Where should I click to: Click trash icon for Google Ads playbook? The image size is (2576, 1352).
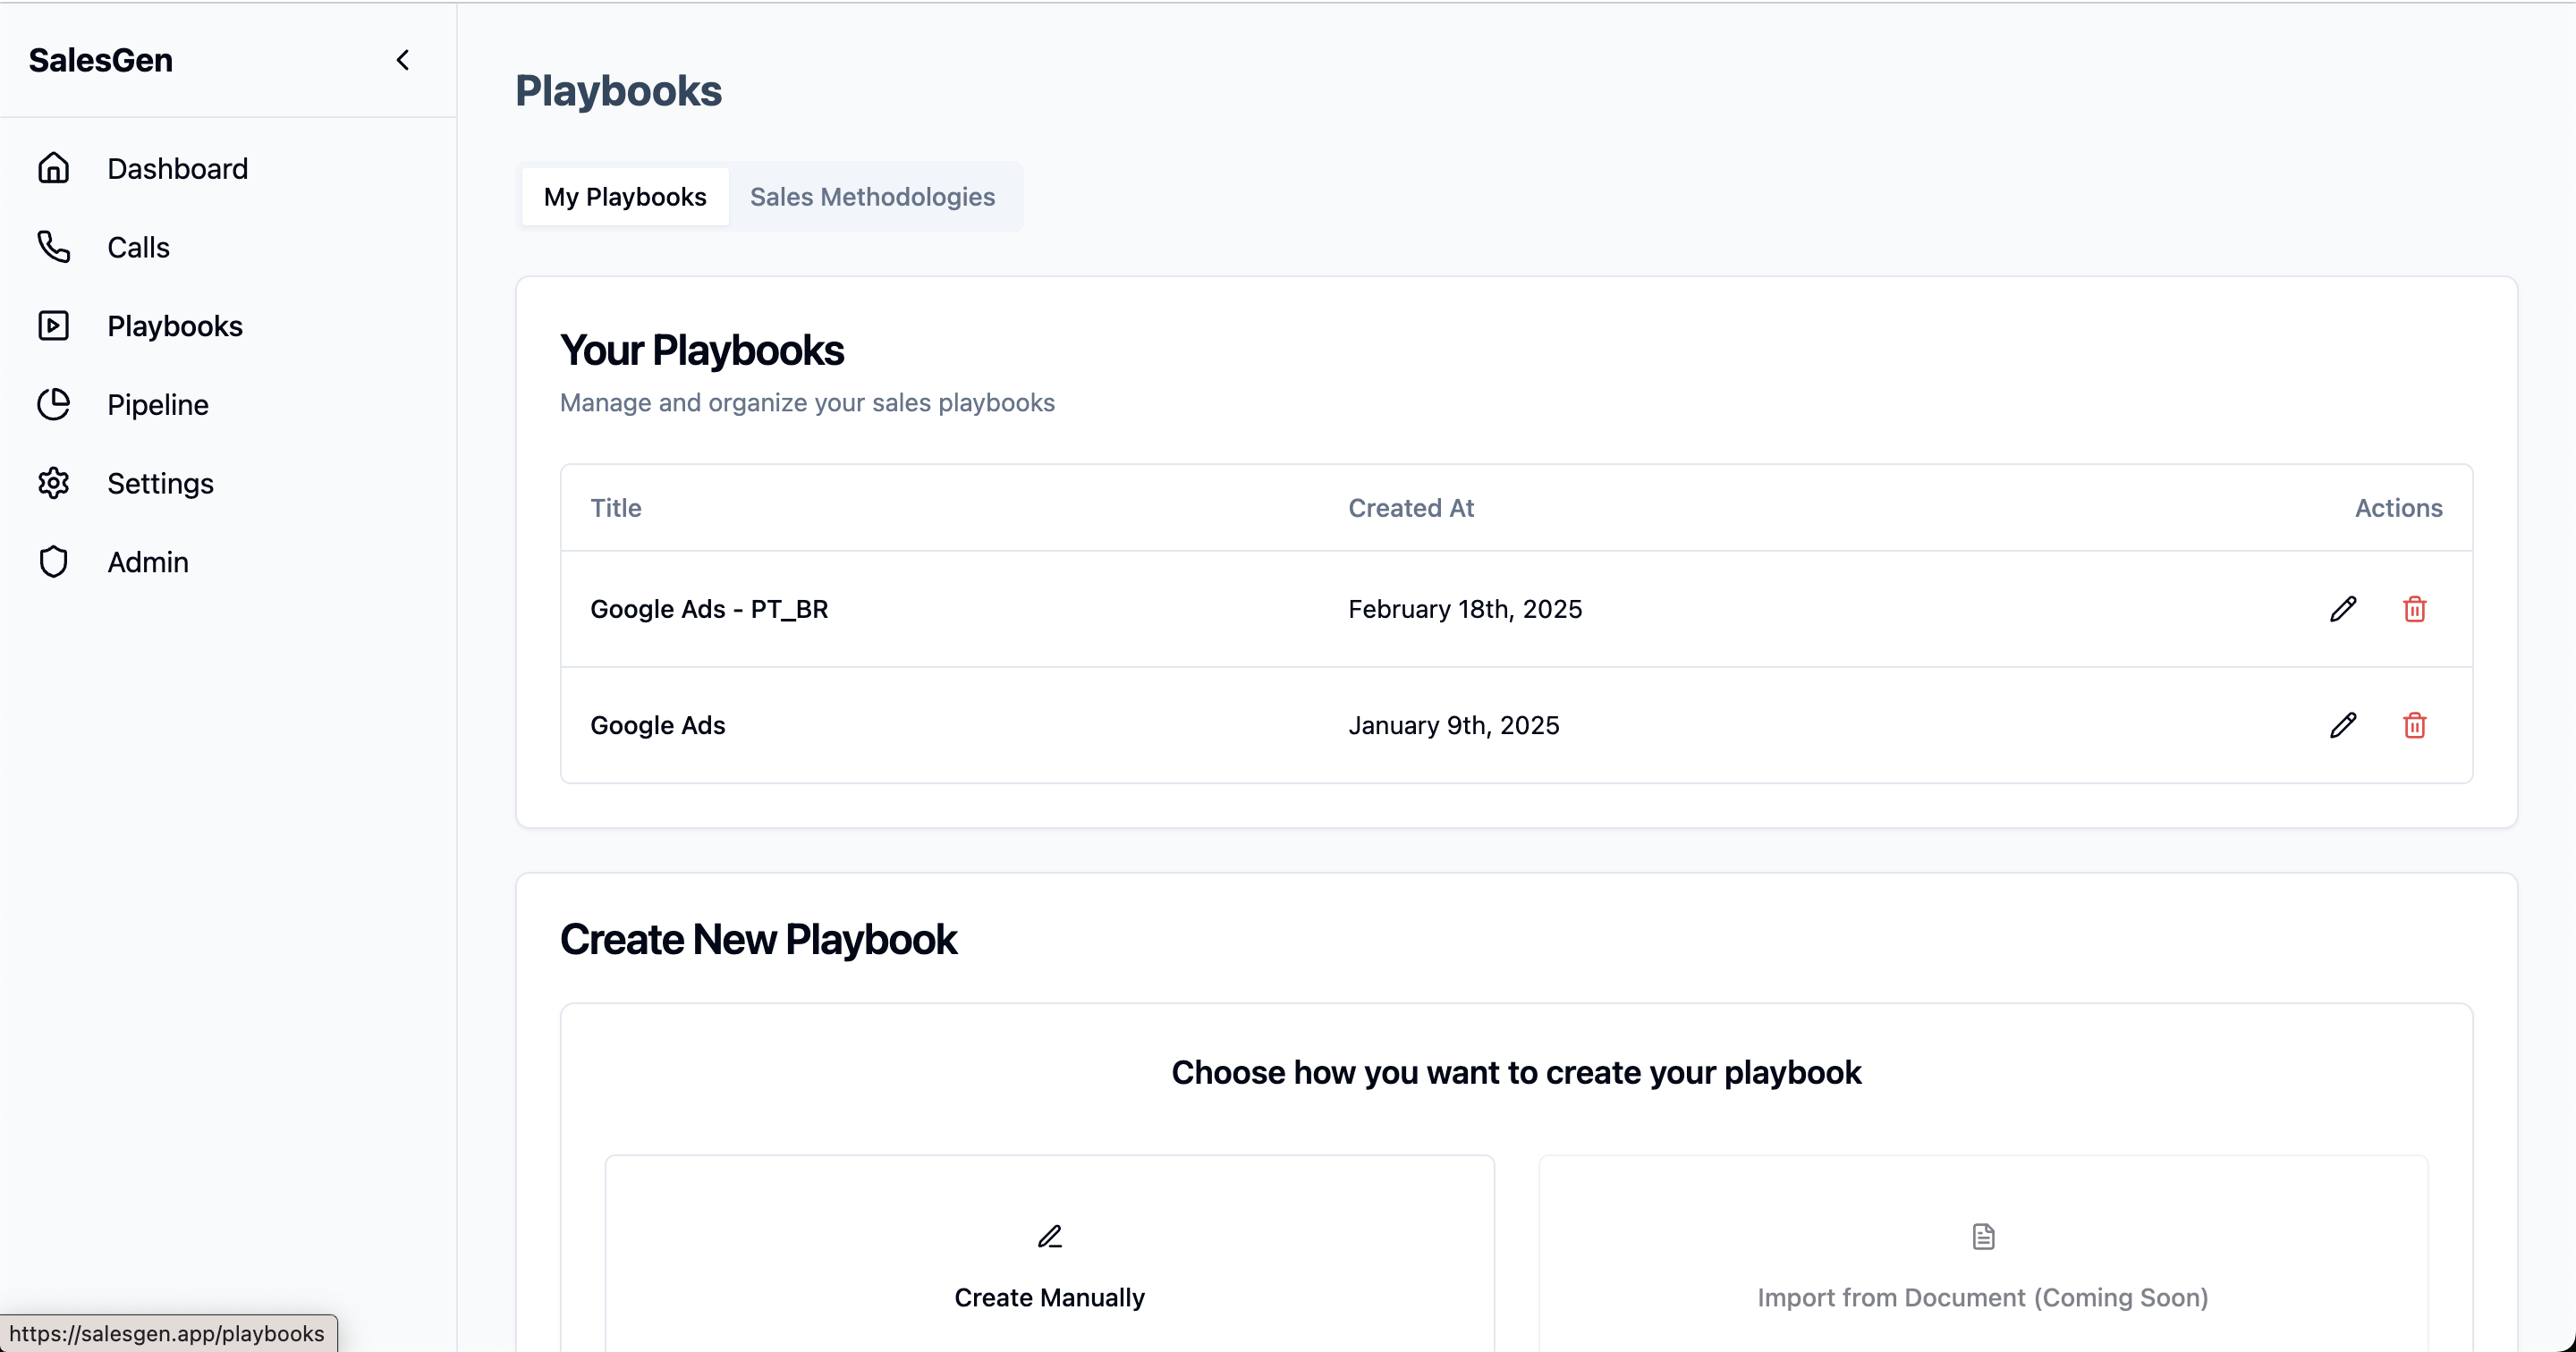2414,725
